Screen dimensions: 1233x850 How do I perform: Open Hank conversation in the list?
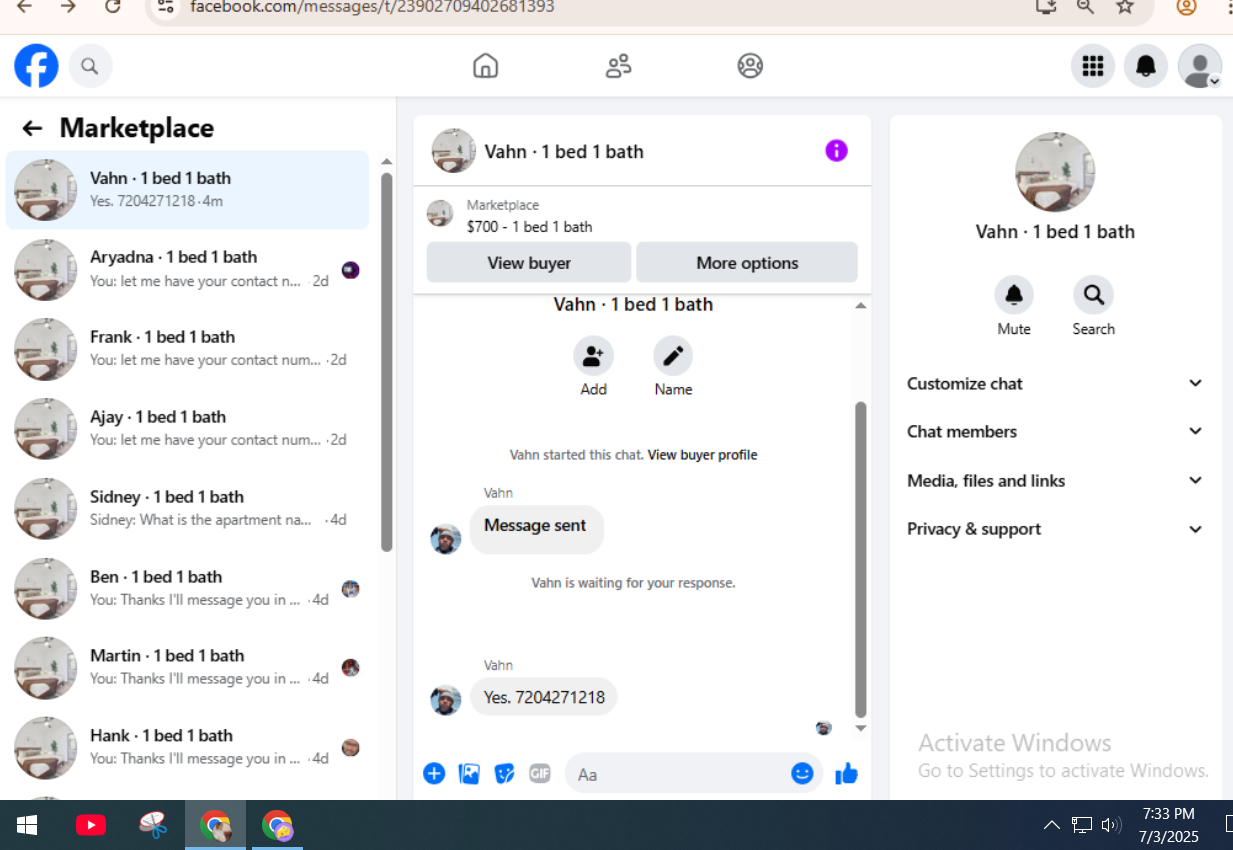187,747
